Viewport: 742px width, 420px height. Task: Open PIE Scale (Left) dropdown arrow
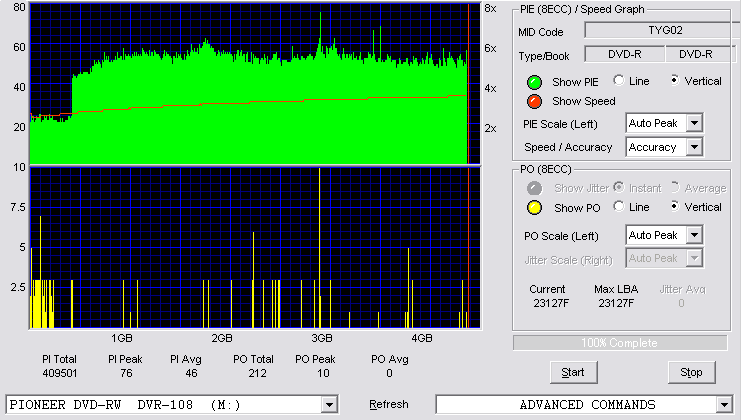694,123
